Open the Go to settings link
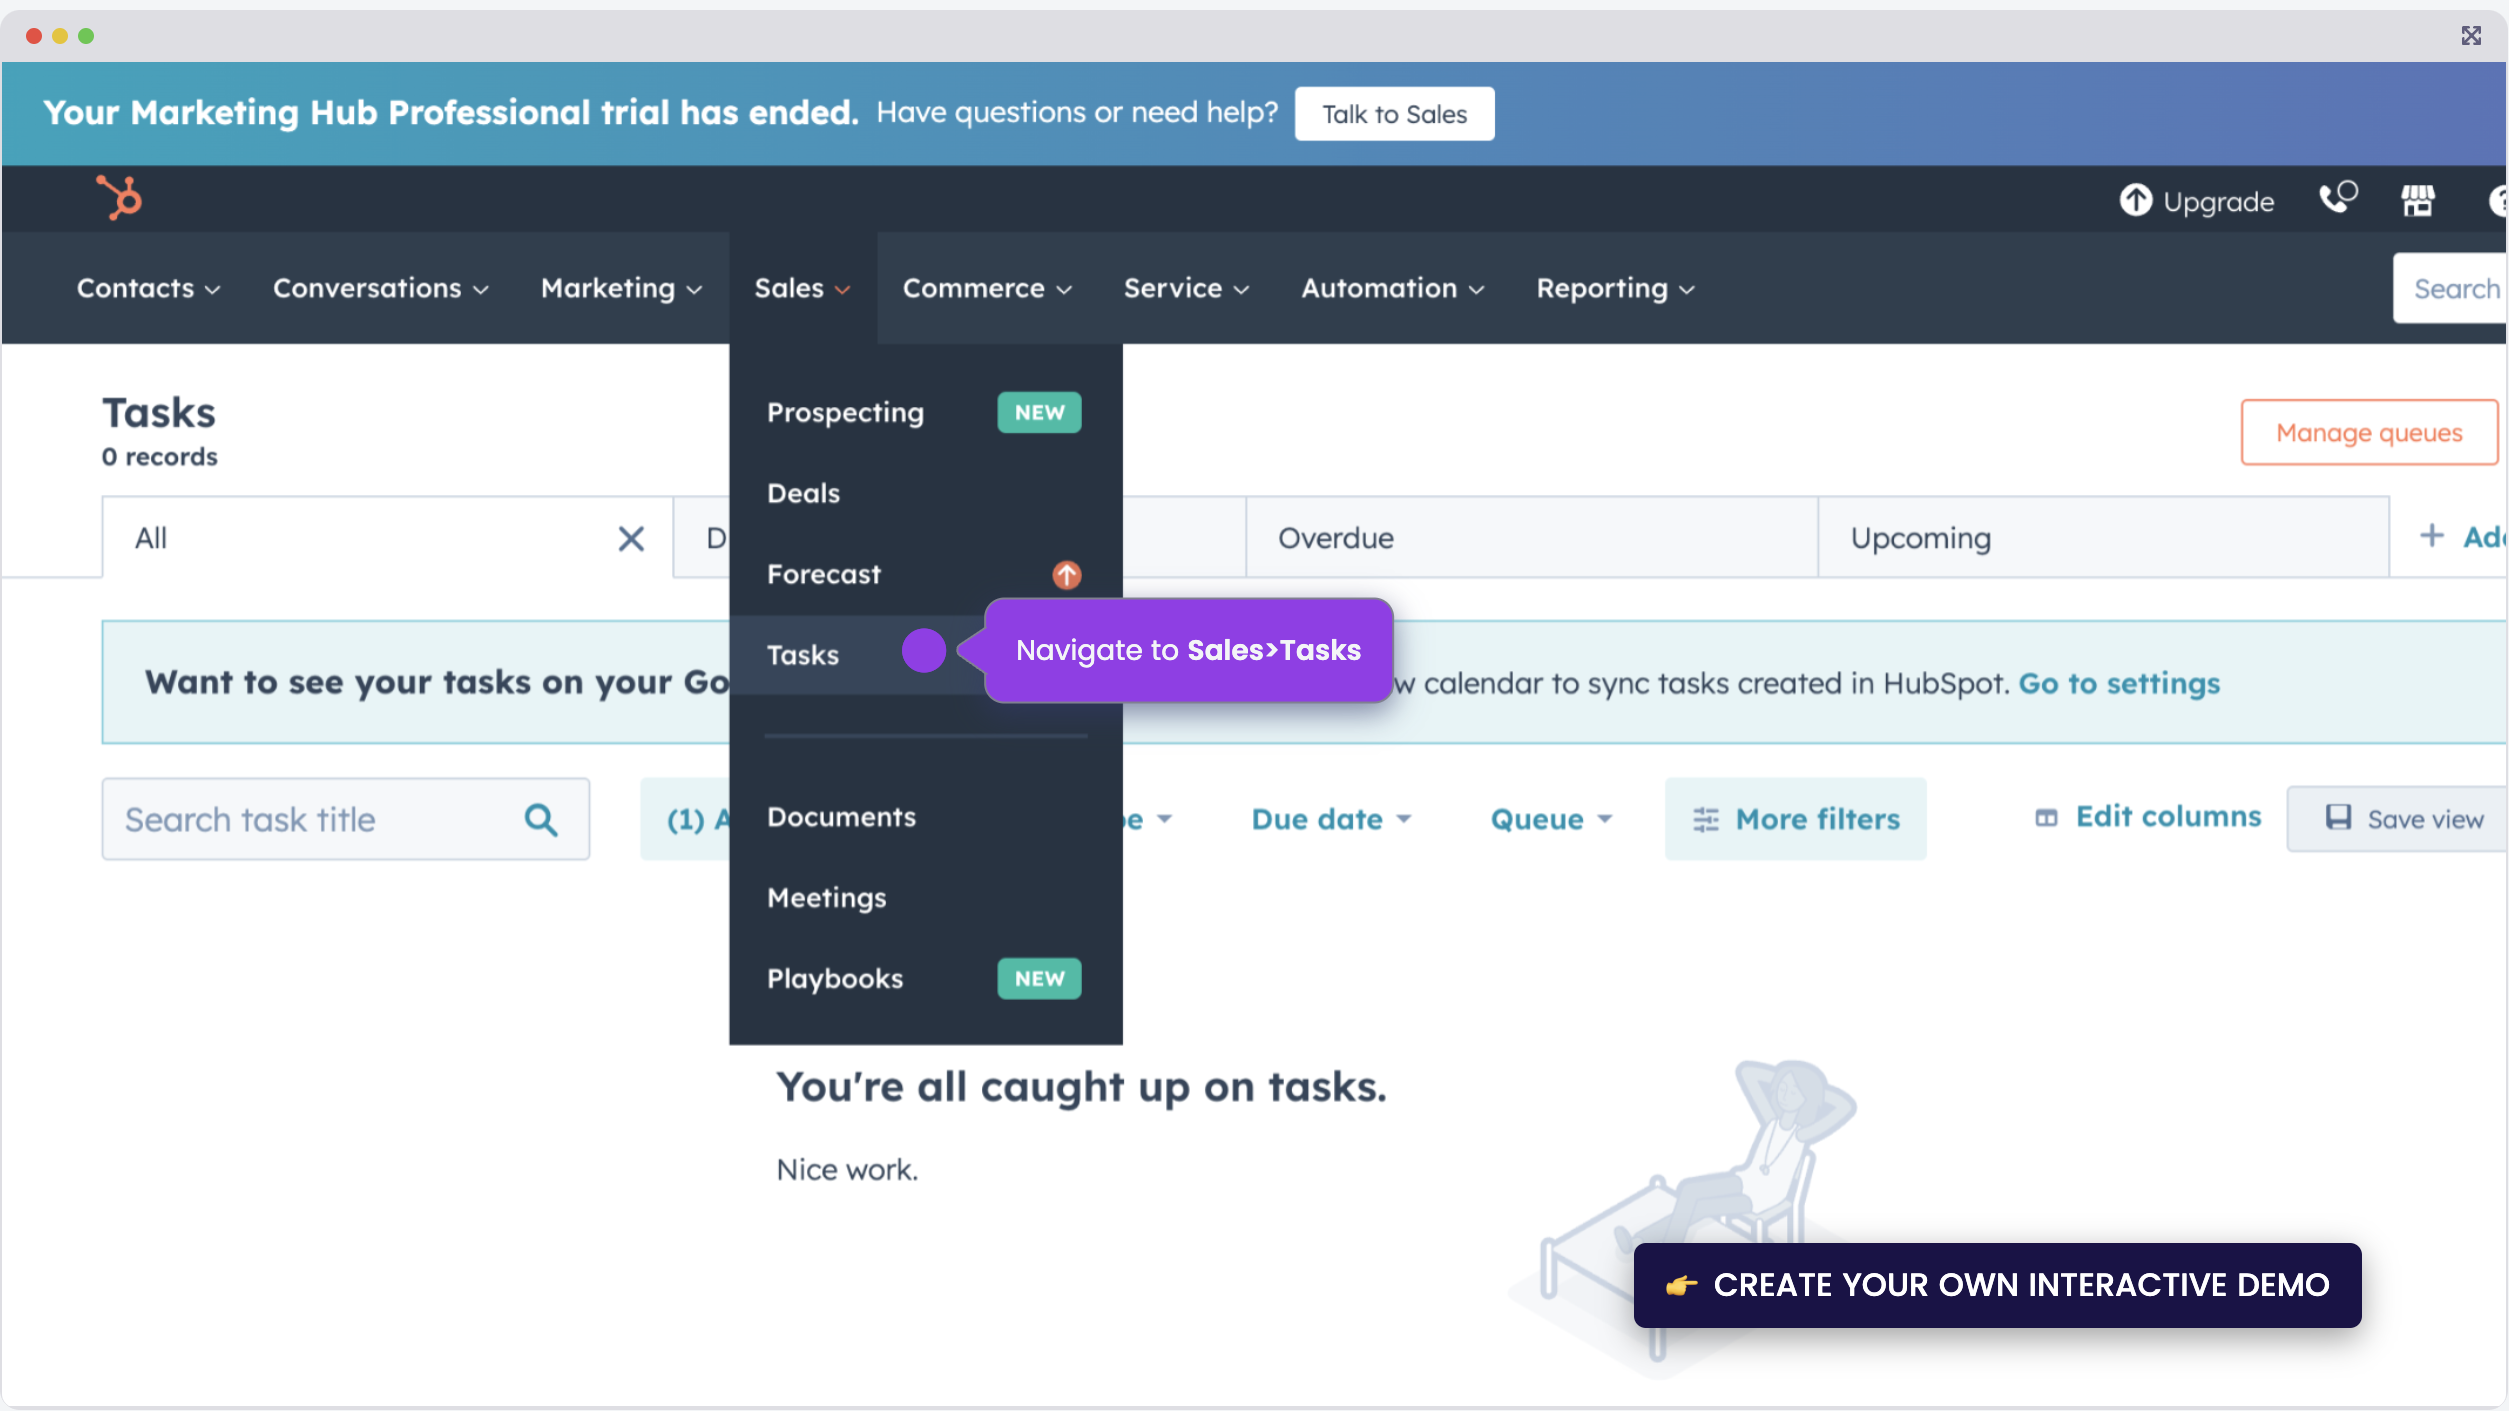This screenshot has height=1411, width=2509. click(x=2119, y=684)
